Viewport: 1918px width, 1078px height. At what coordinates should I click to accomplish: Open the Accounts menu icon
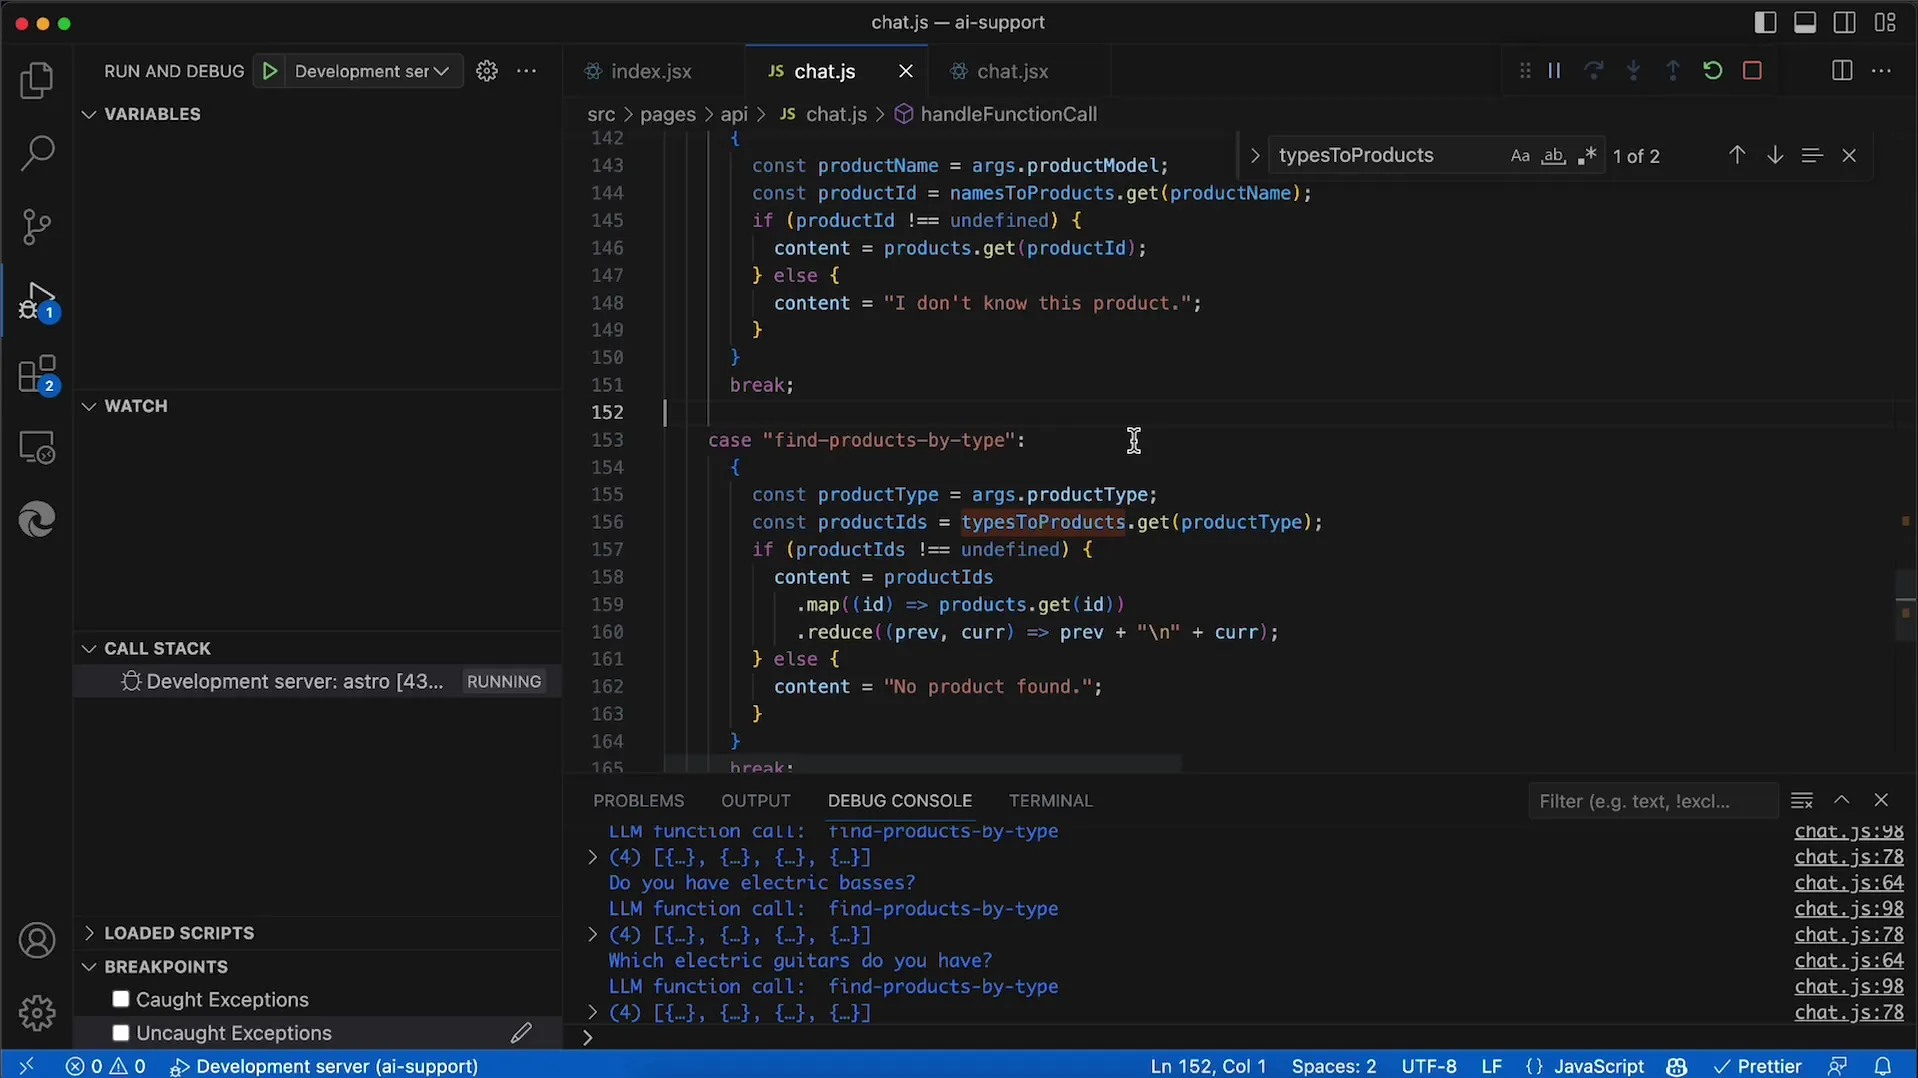point(37,940)
